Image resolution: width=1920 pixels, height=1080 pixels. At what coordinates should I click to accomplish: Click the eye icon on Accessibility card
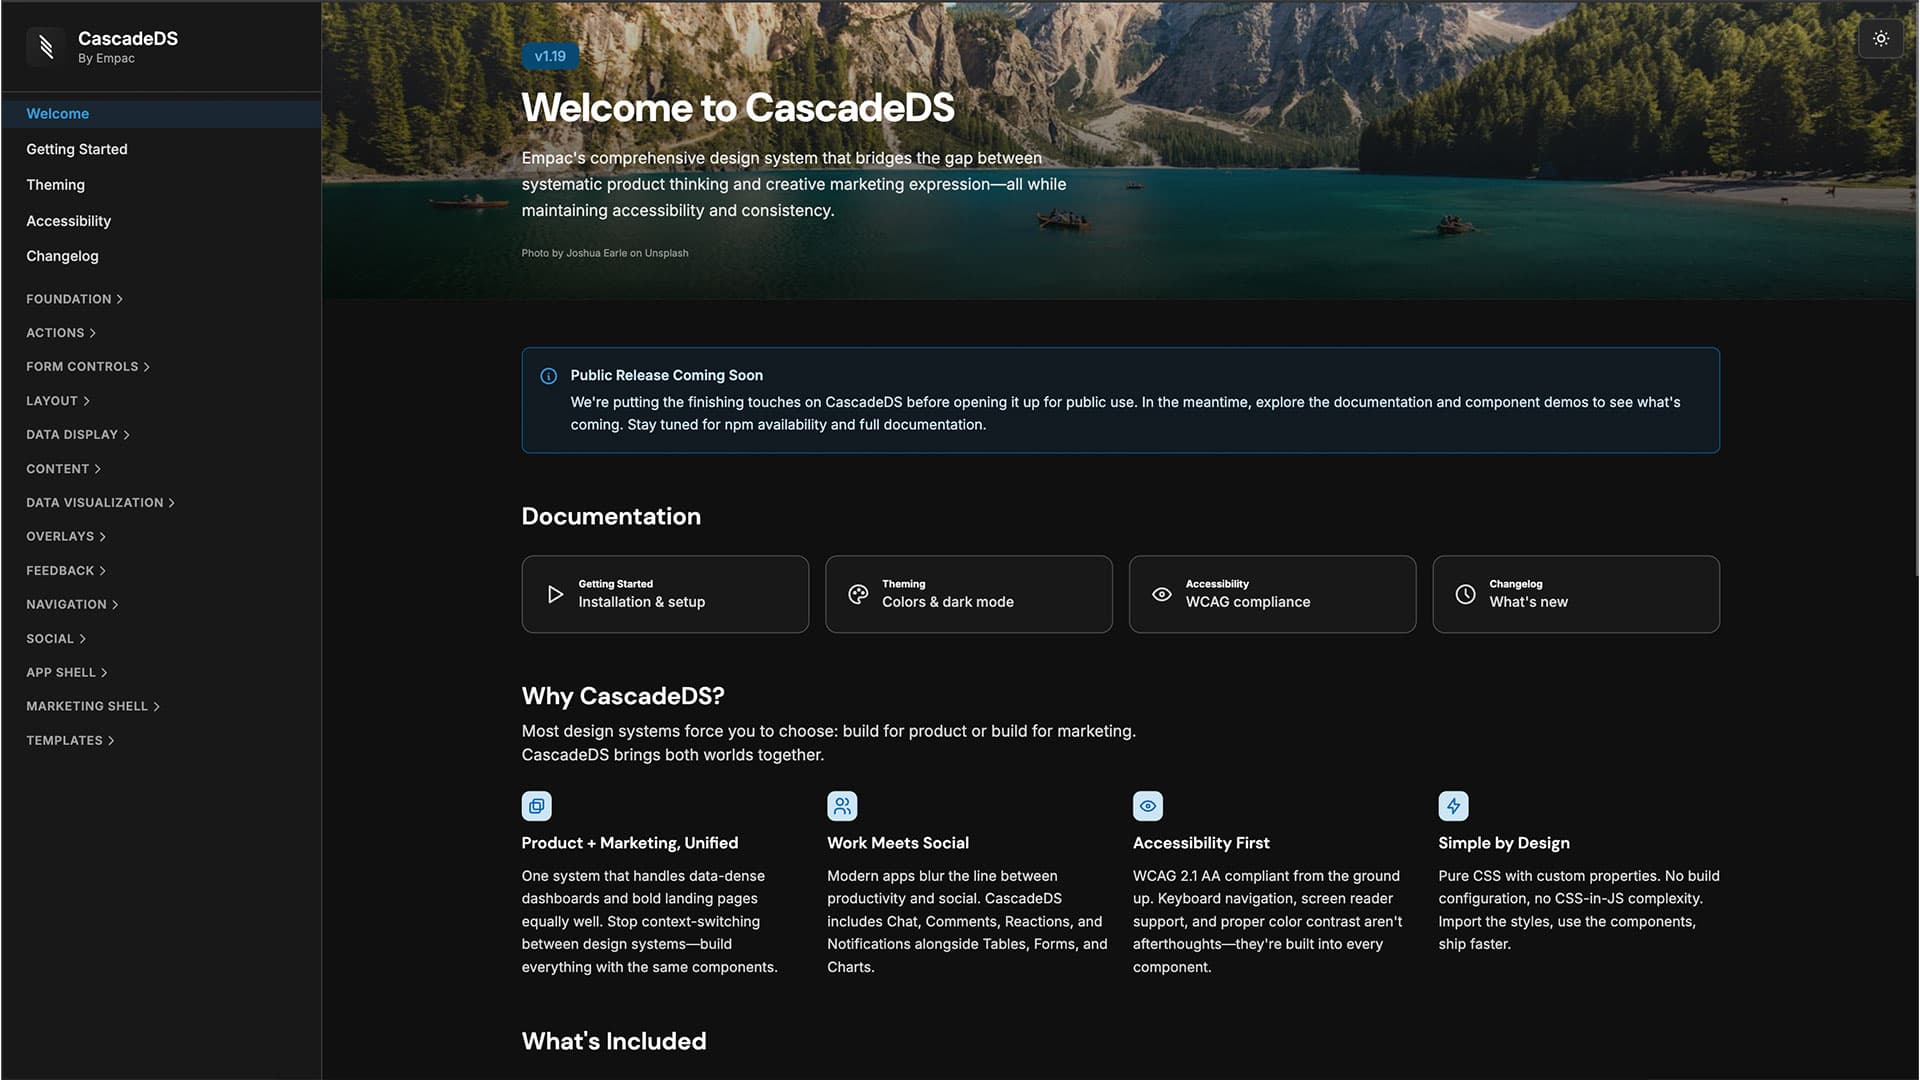(x=1161, y=594)
